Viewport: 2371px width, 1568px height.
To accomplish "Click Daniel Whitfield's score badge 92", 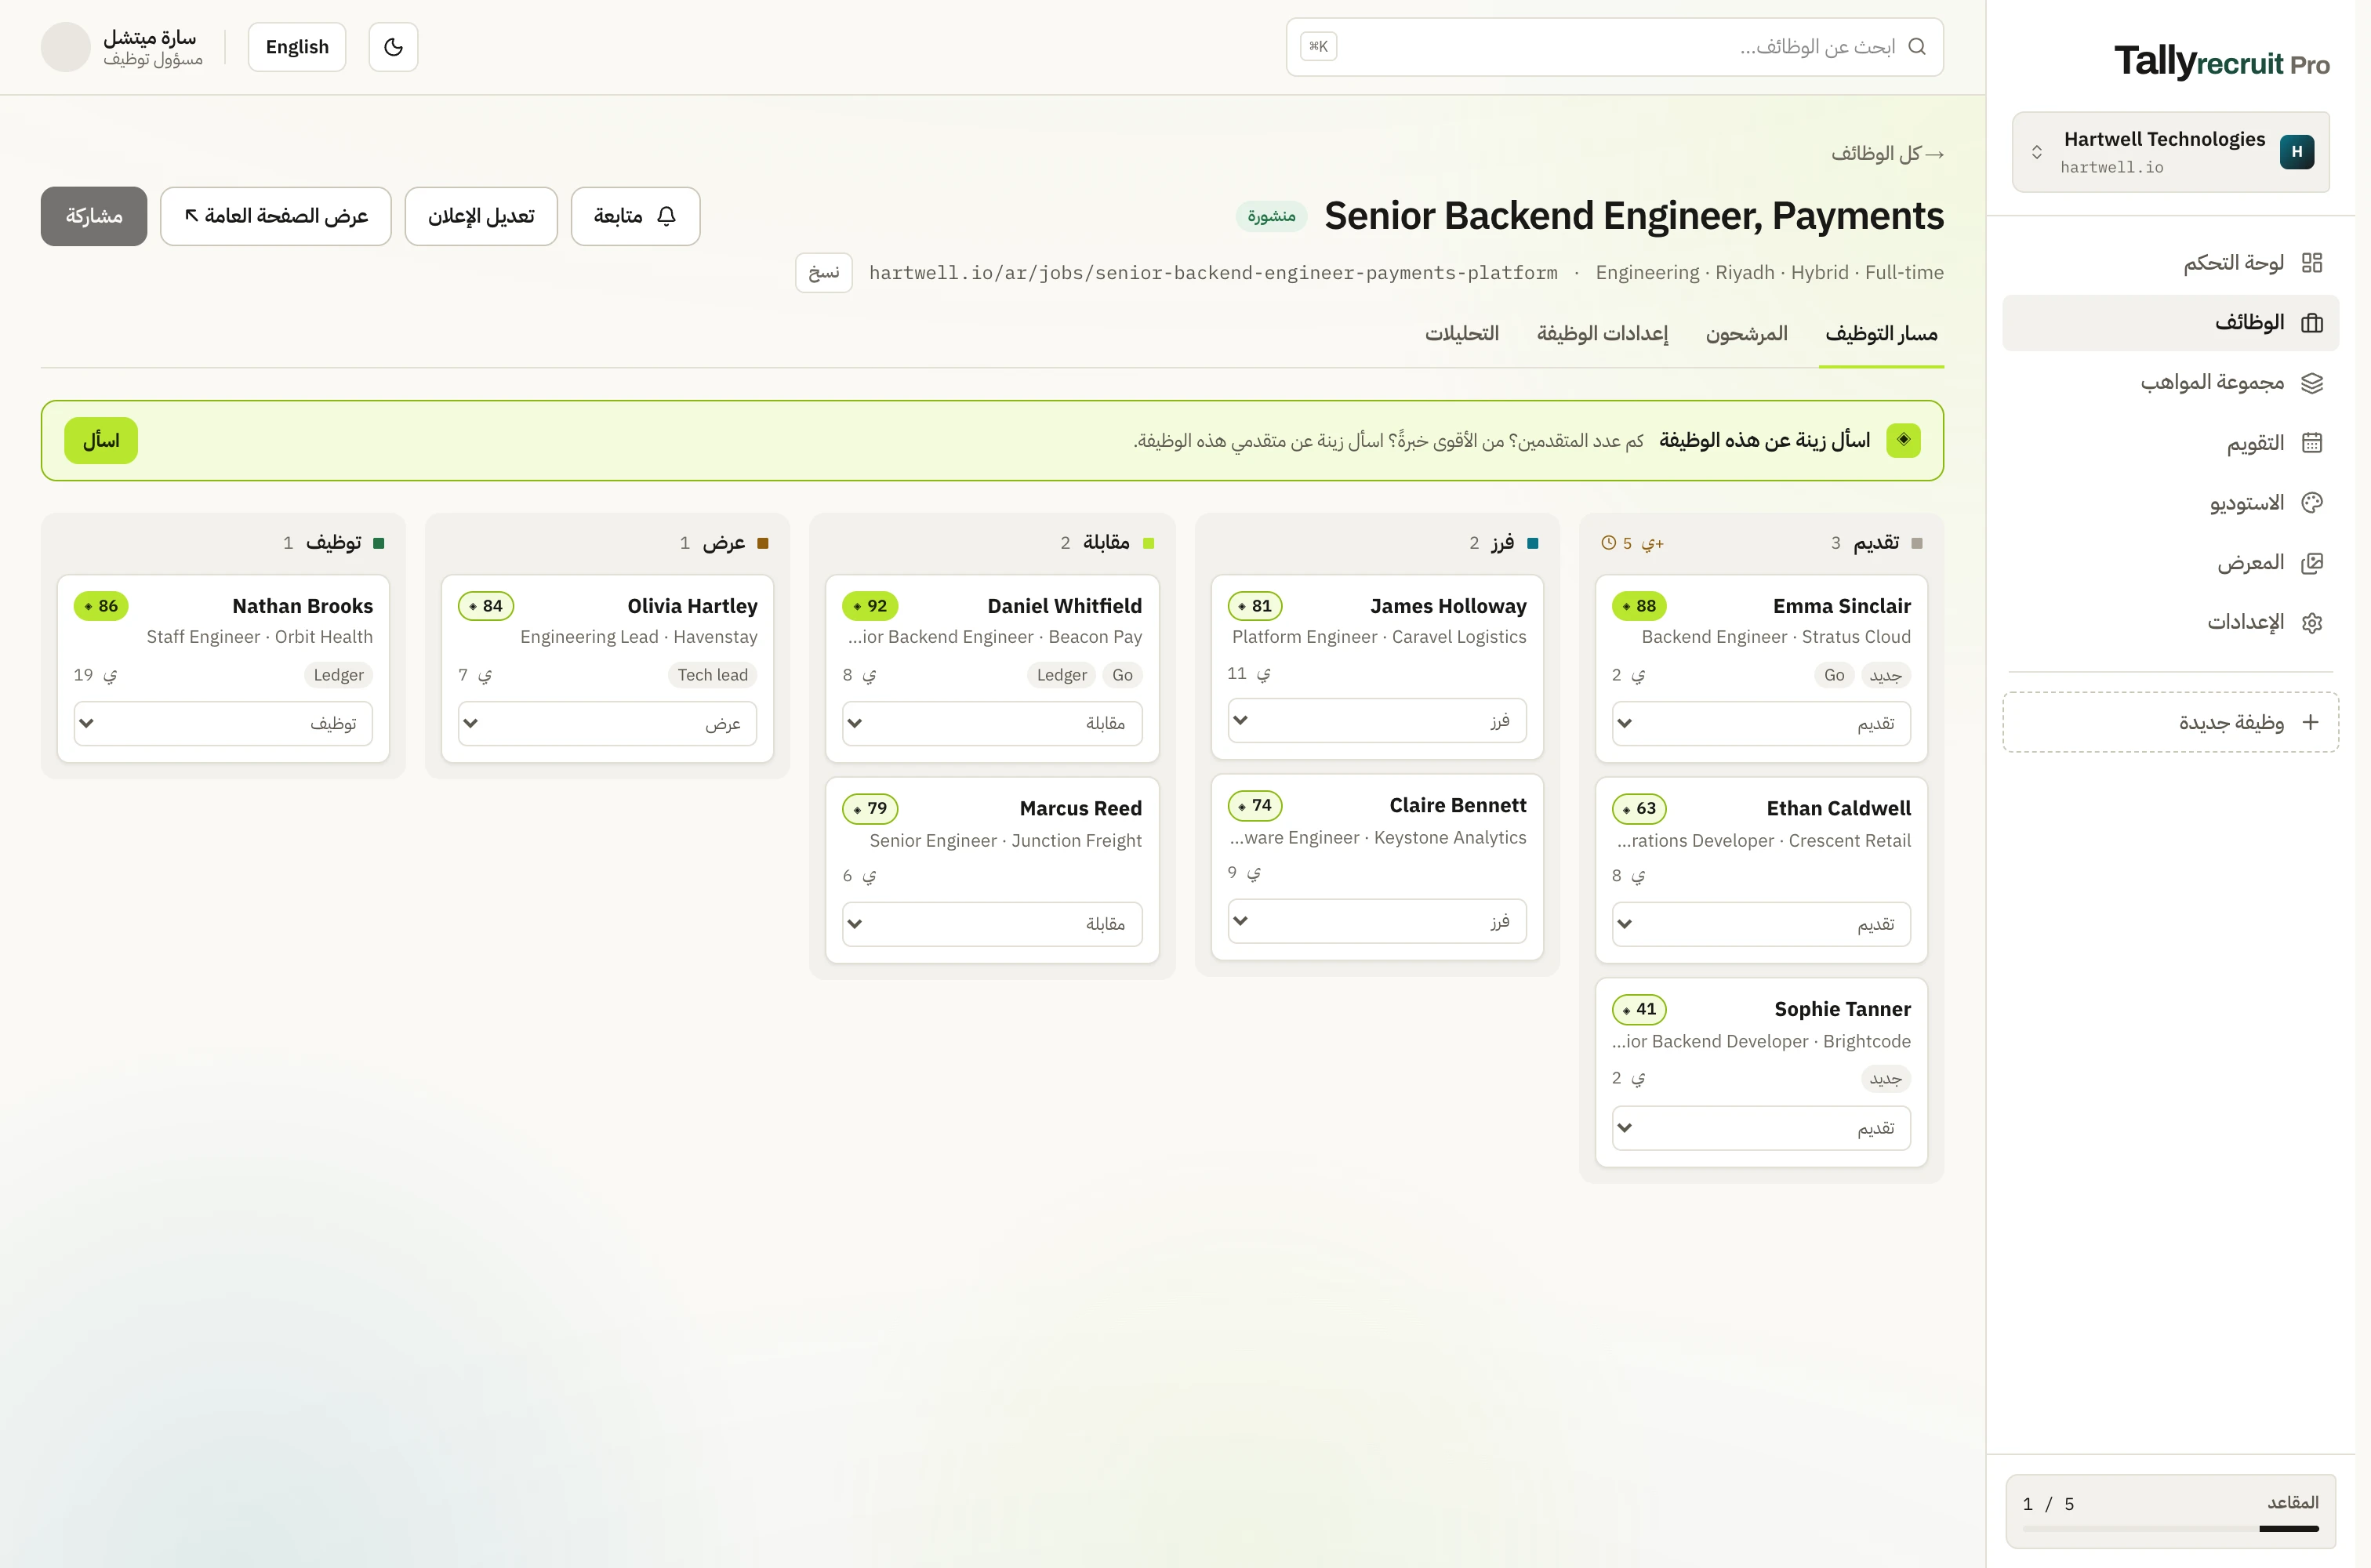I will 870,606.
